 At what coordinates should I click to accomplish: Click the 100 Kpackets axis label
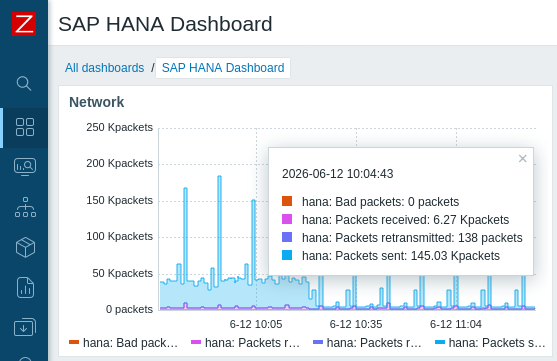click(119, 236)
